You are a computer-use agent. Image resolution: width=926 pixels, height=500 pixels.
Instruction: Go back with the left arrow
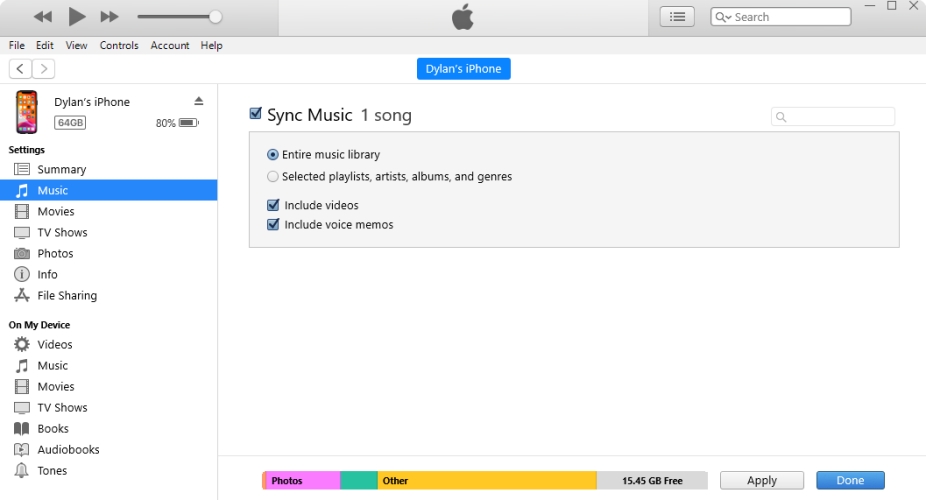20,68
